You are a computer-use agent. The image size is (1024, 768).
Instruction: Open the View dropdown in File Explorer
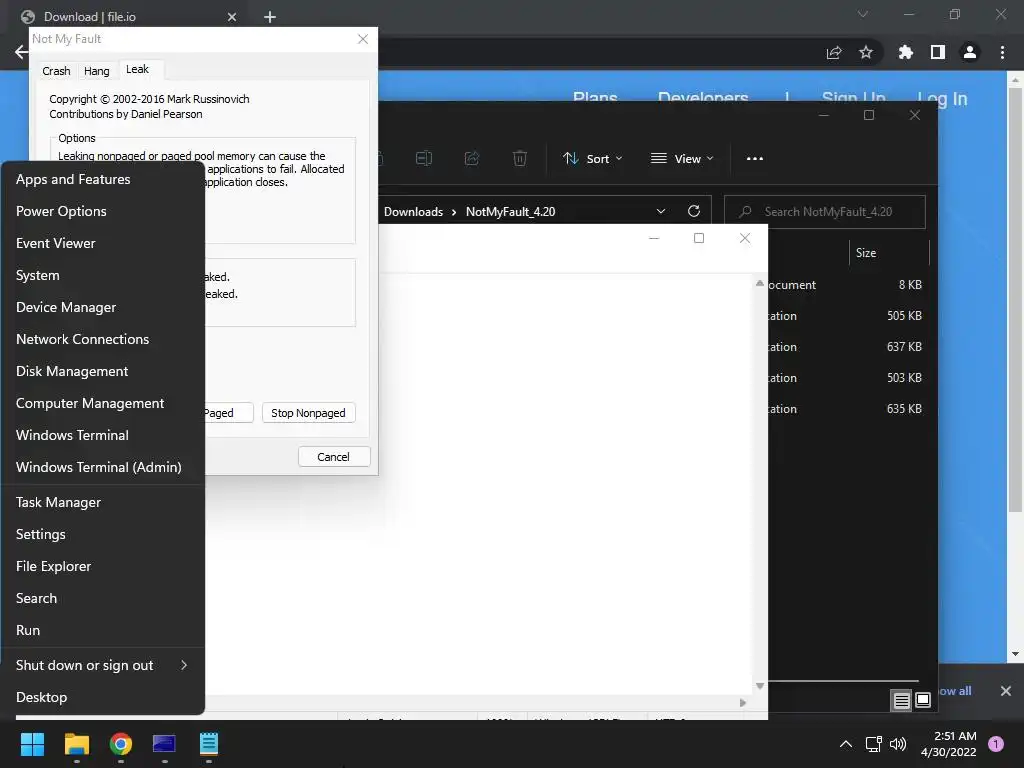[682, 159]
